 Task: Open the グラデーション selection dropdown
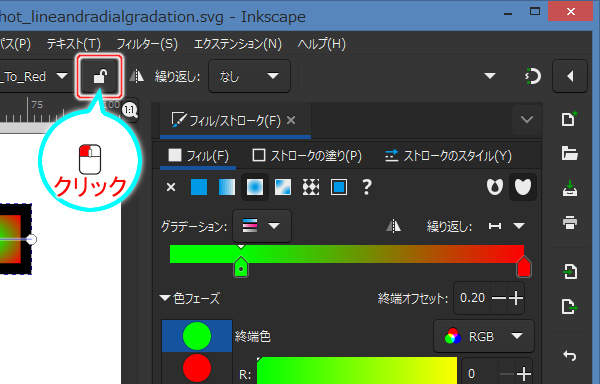tap(262, 226)
